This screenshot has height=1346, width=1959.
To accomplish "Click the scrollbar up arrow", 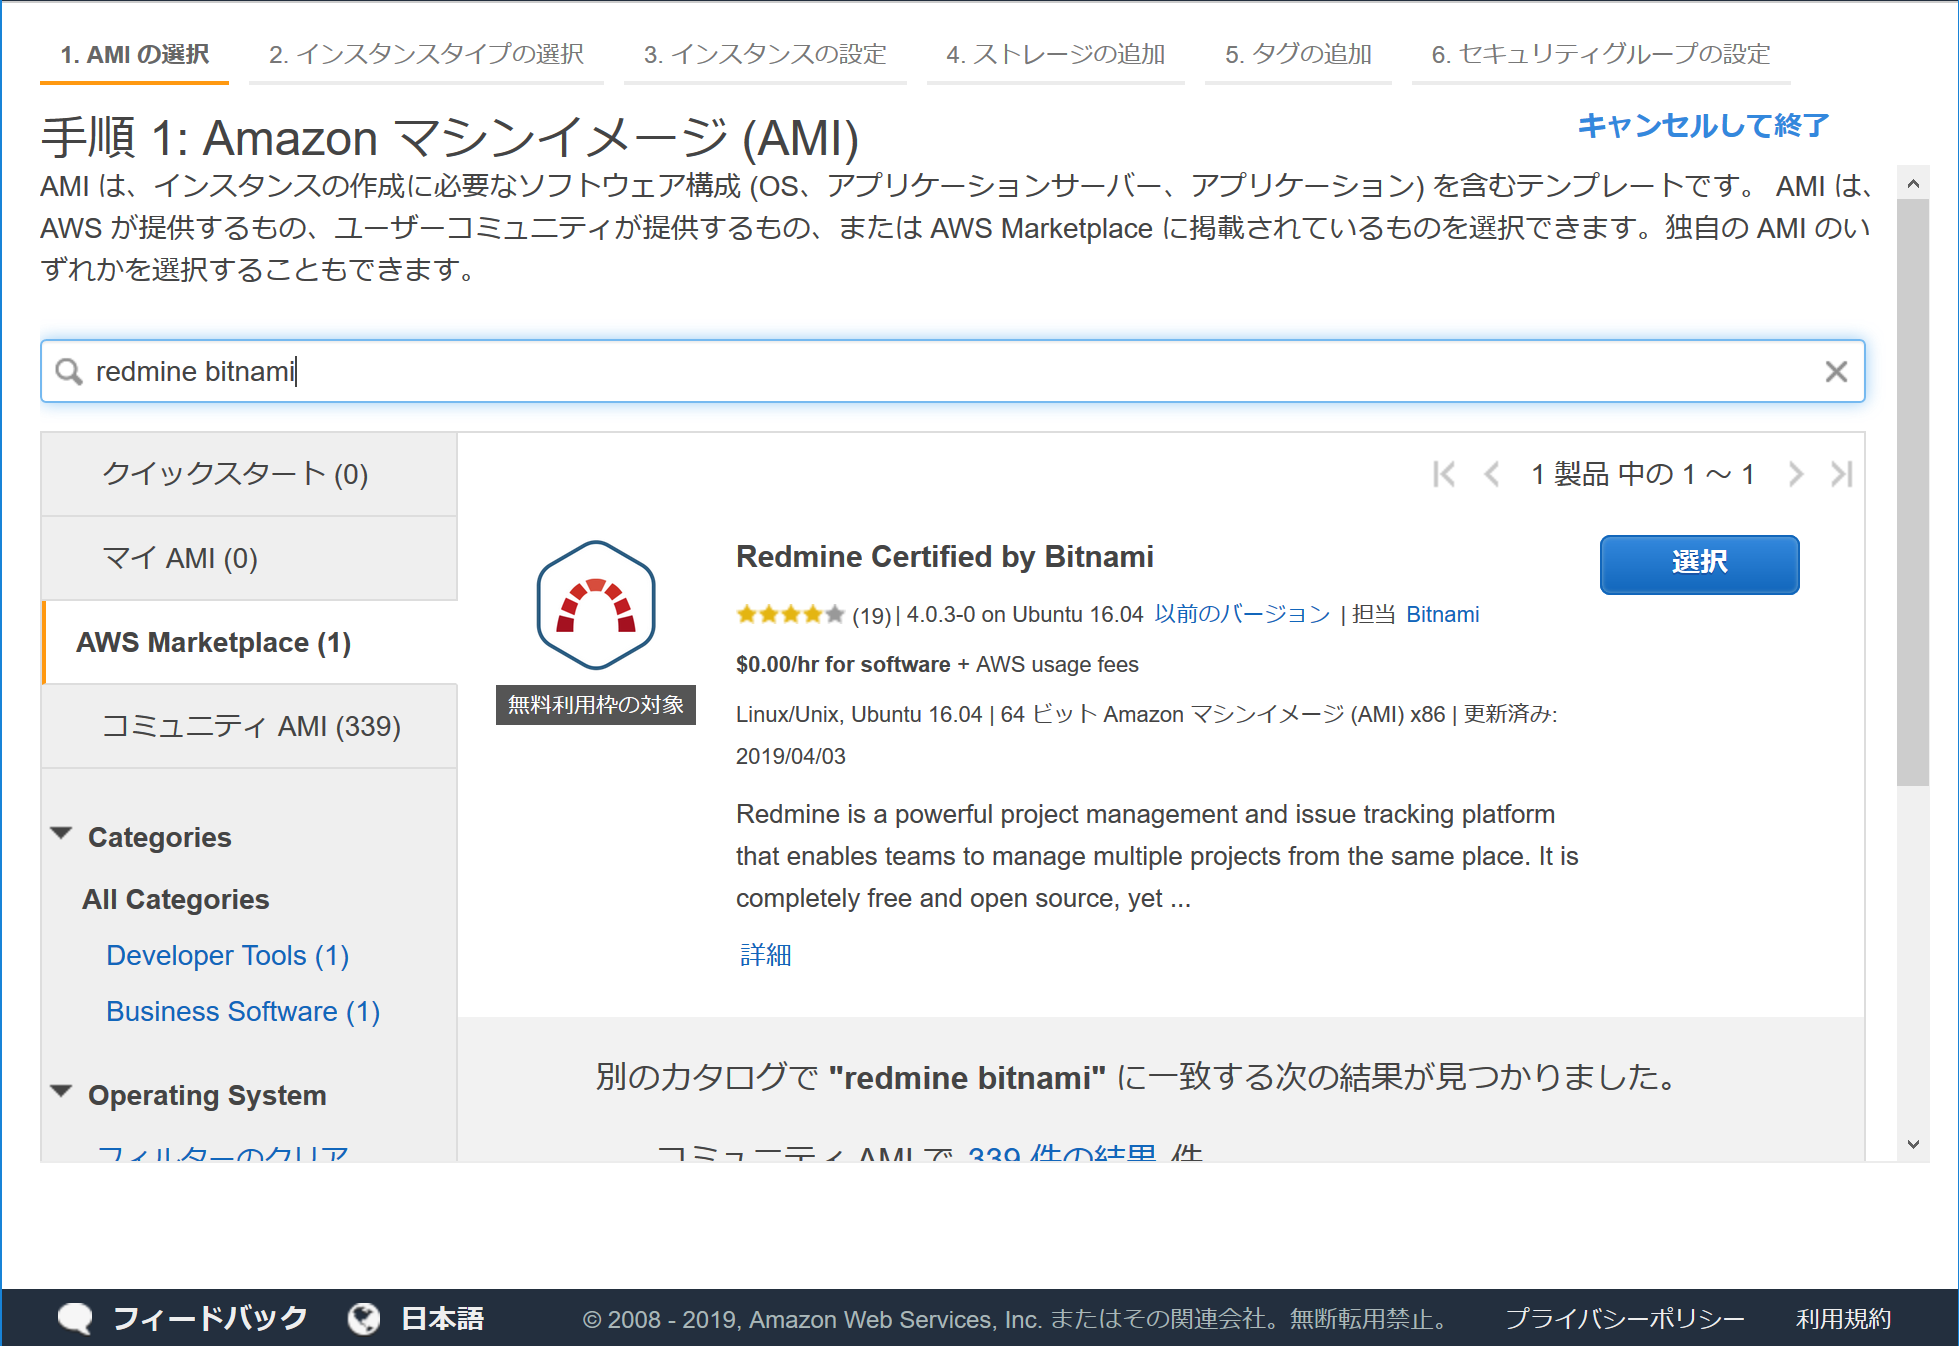I will [1913, 183].
